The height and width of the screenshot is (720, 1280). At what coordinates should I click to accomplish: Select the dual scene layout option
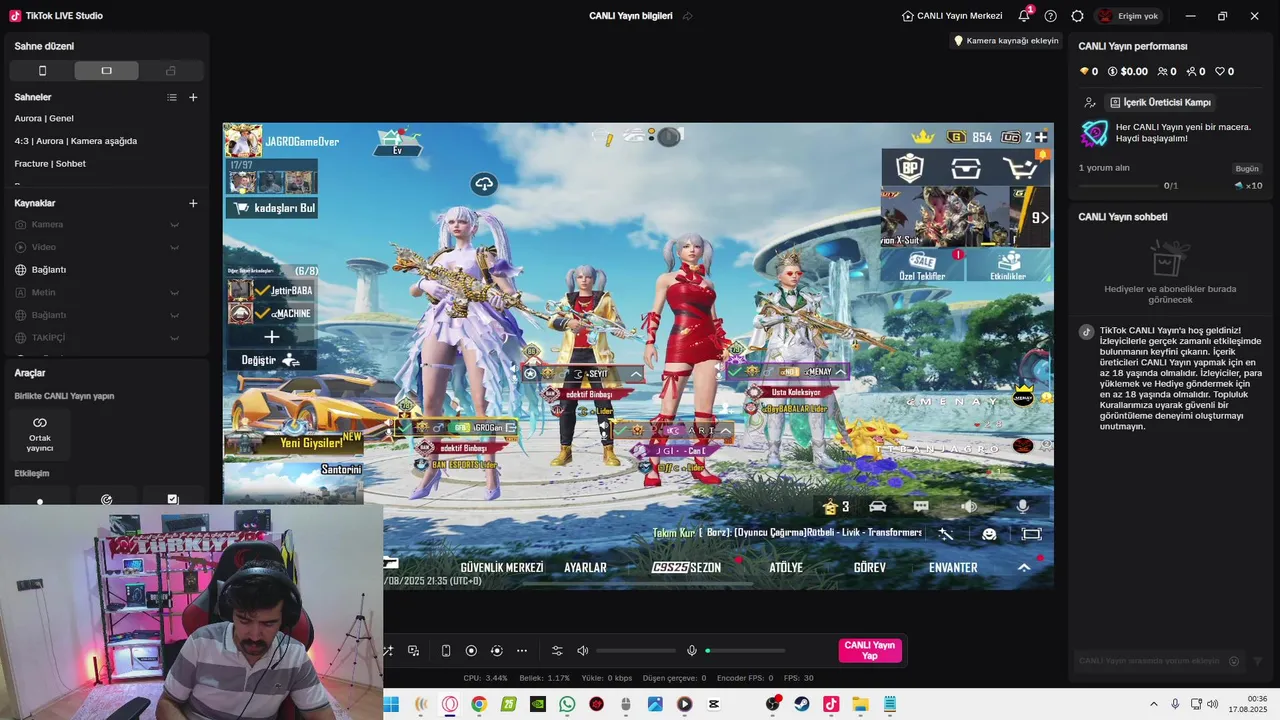point(171,70)
